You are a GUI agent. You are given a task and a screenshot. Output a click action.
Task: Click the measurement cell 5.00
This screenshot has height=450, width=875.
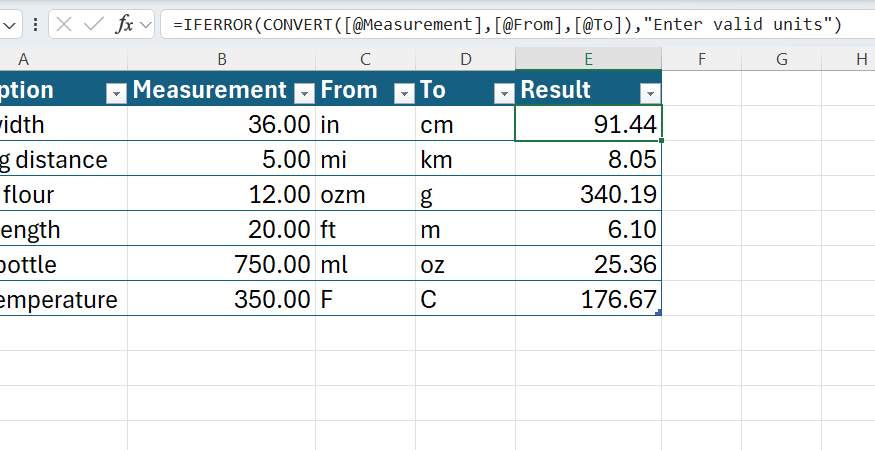(222, 159)
